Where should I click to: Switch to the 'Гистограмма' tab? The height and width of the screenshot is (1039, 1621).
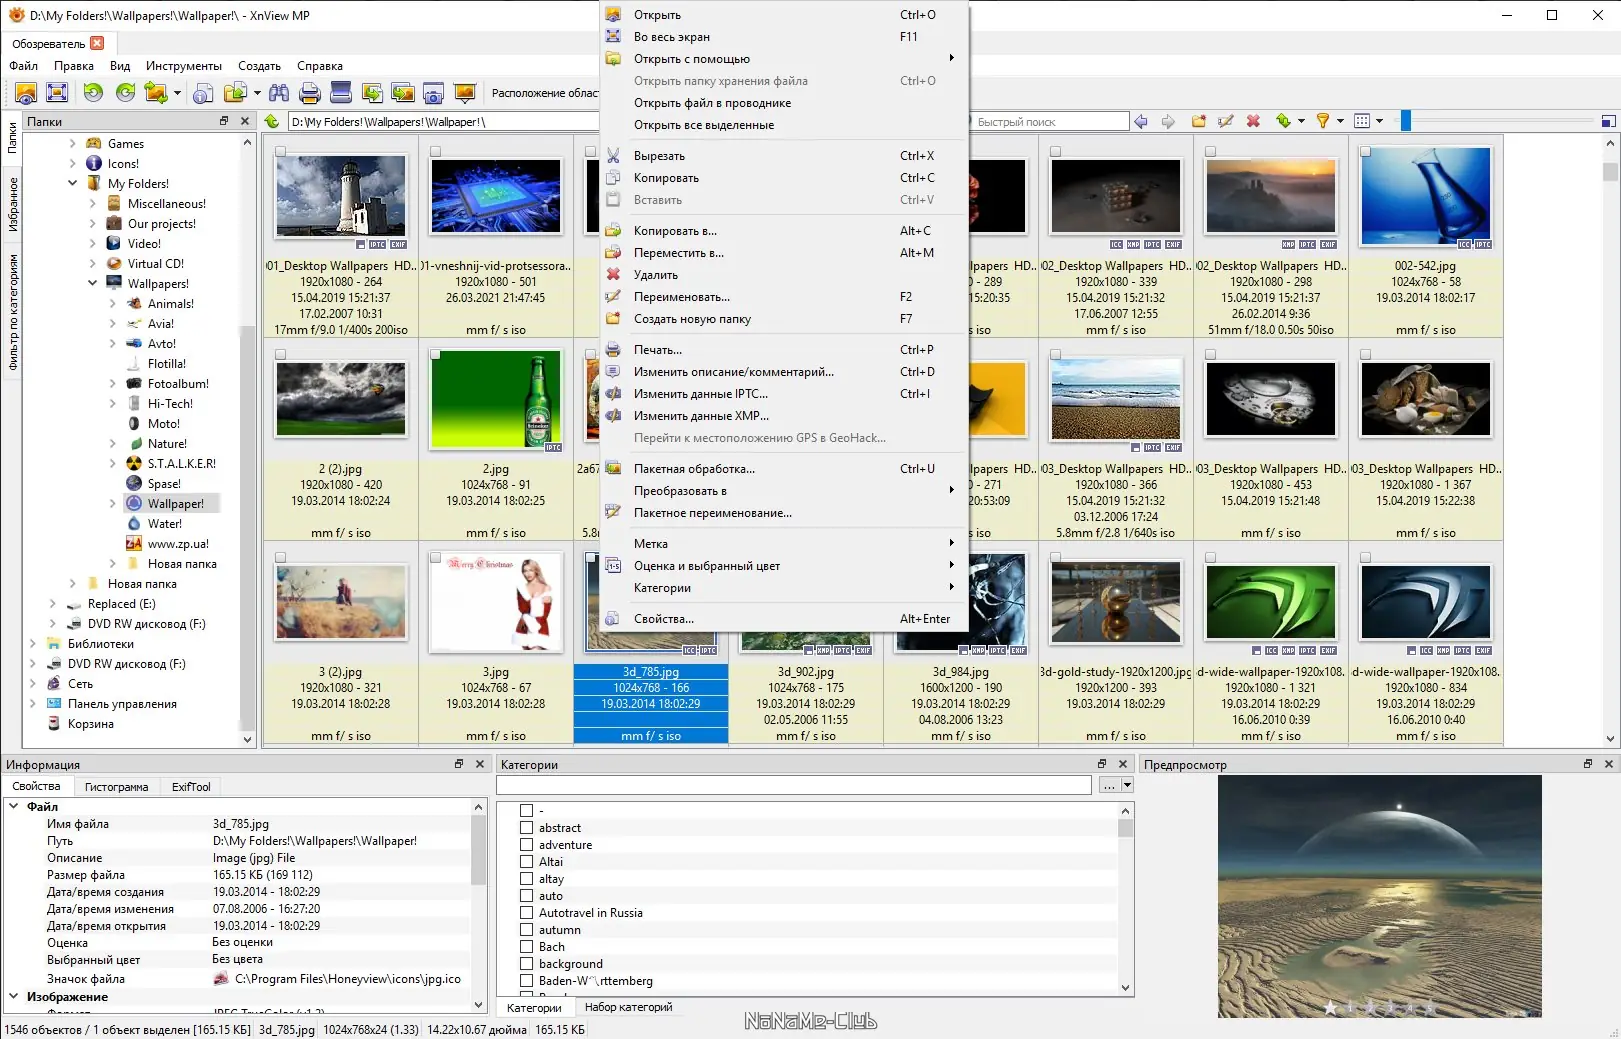coord(116,787)
